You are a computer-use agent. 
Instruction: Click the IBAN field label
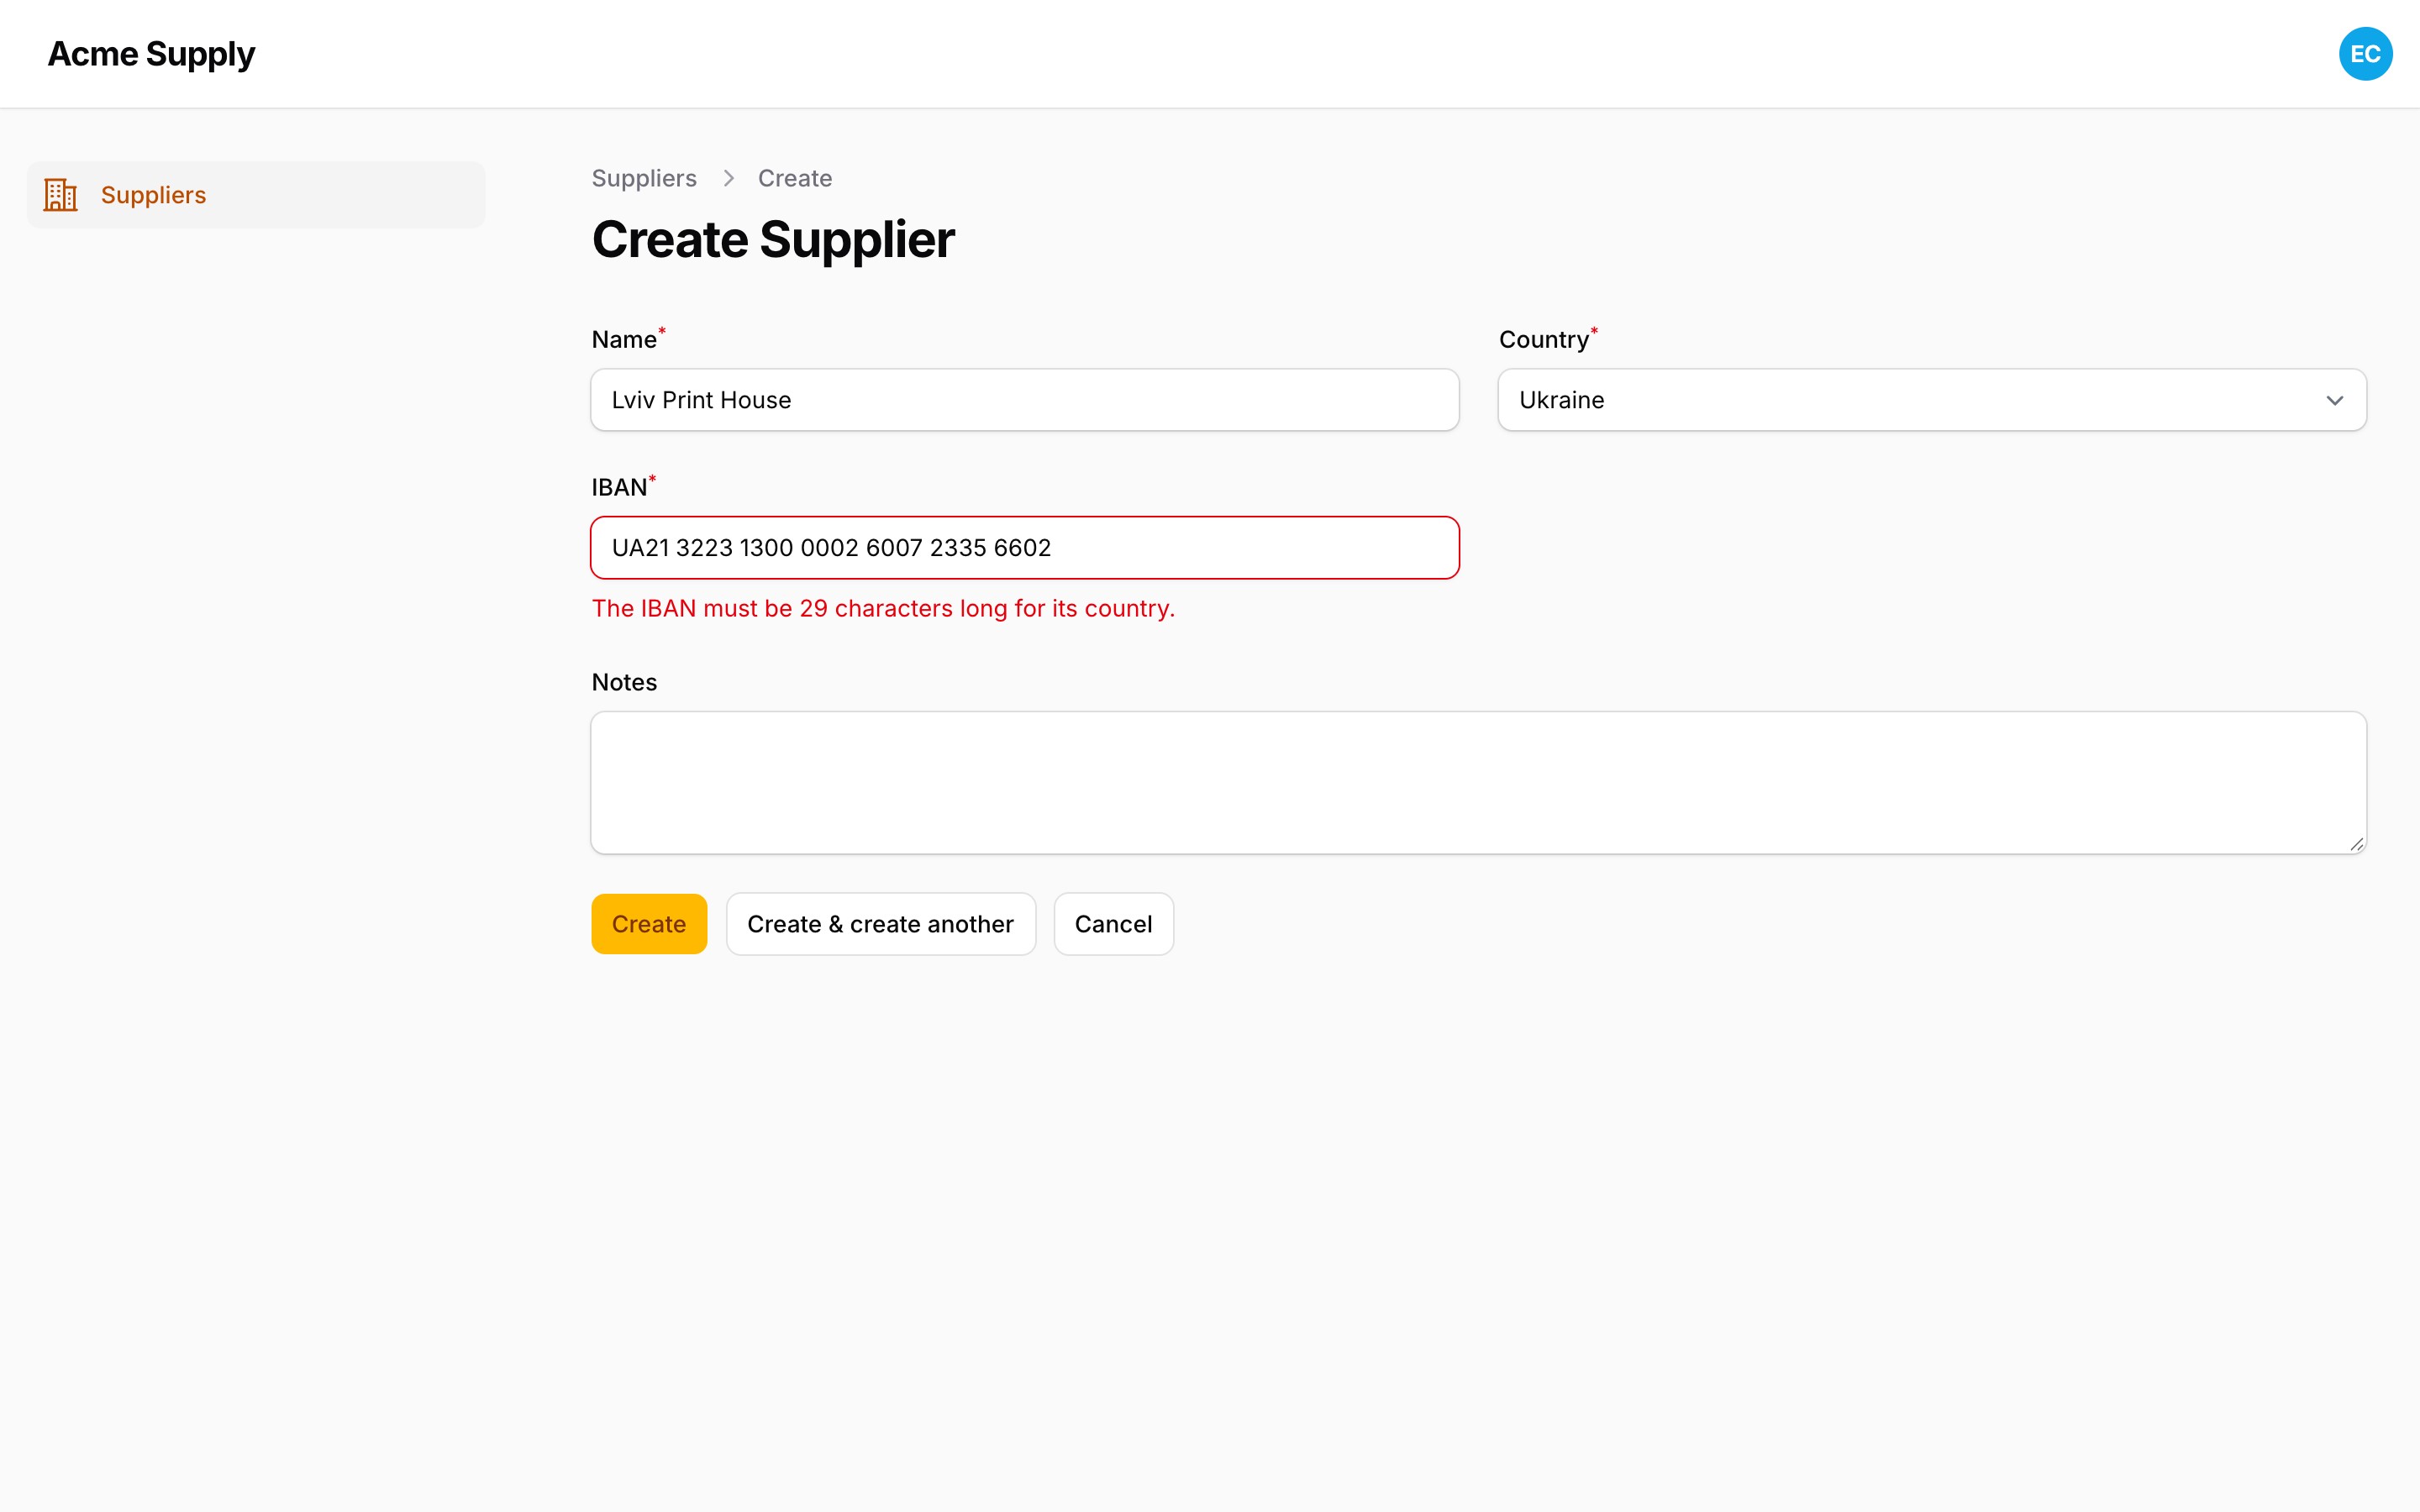619,488
